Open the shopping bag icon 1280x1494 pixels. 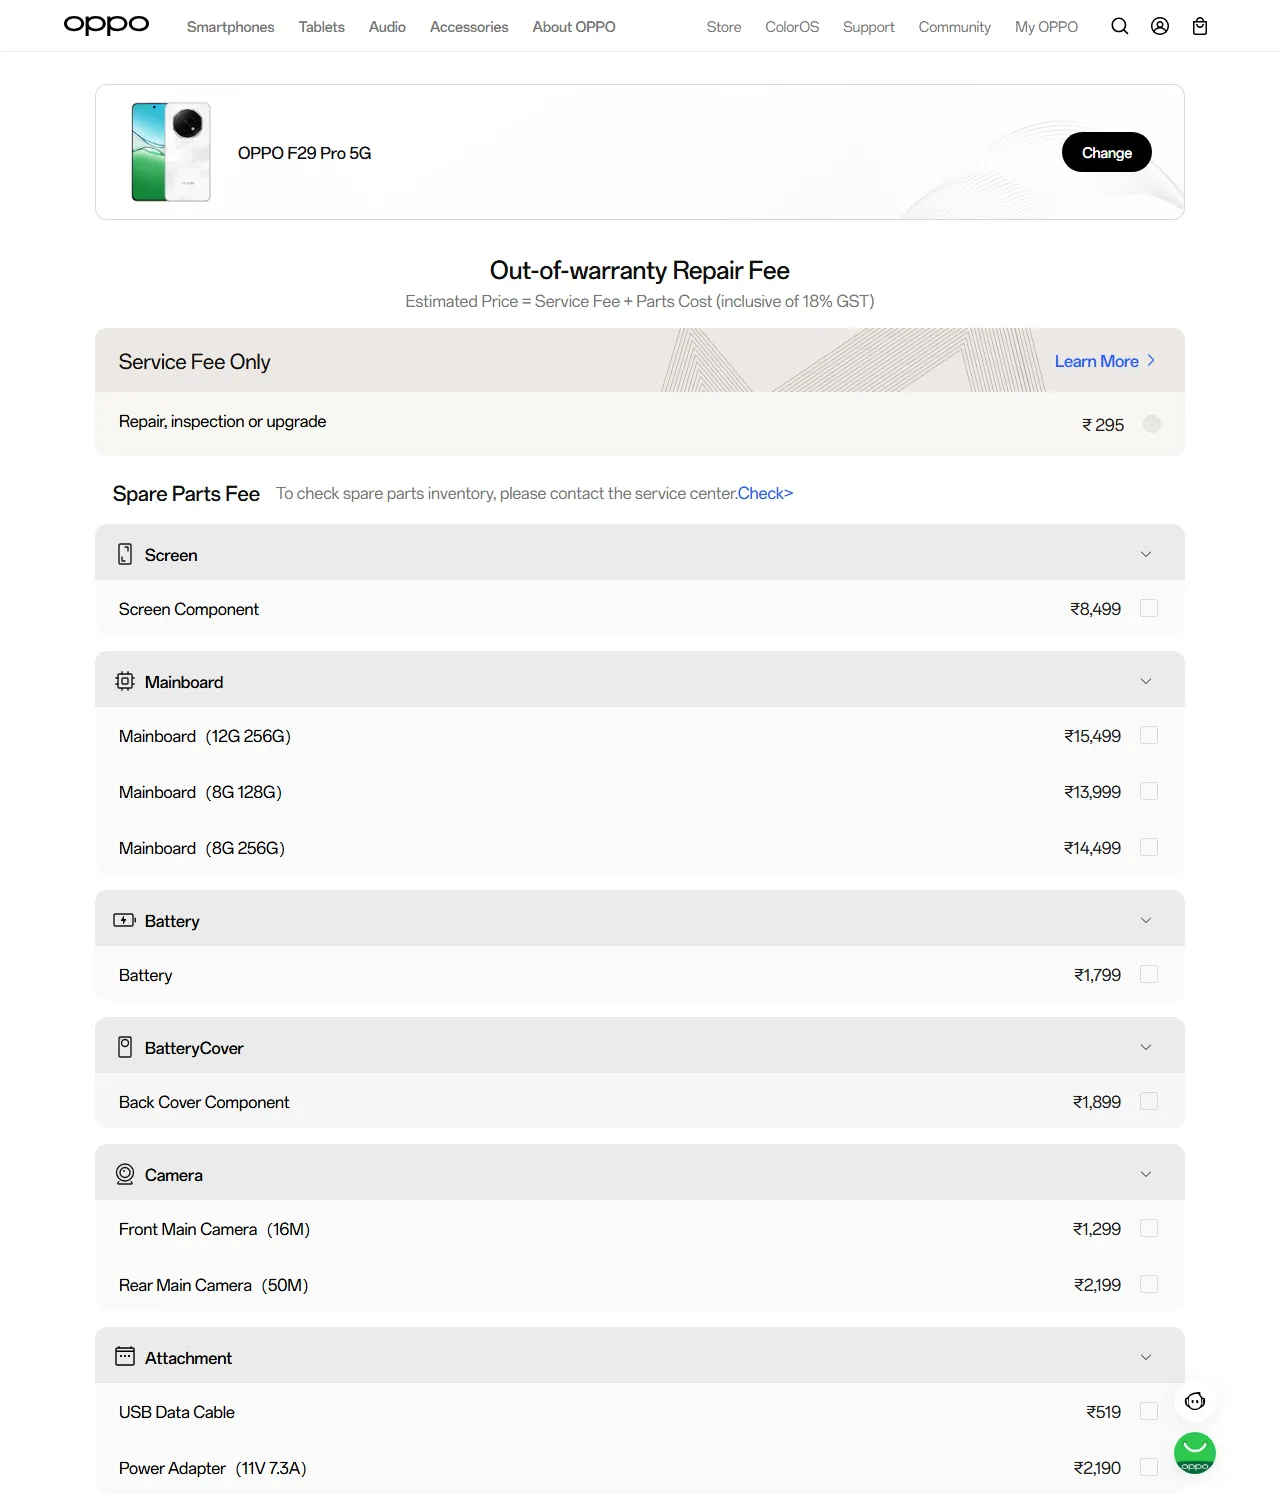[x=1200, y=27]
